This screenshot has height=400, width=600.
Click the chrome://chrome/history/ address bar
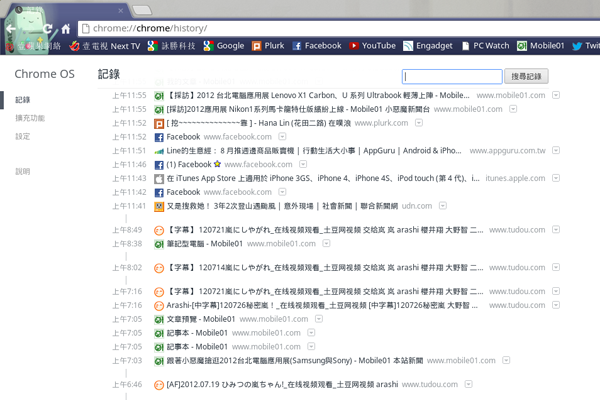pyautogui.click(x=339, y=28)
